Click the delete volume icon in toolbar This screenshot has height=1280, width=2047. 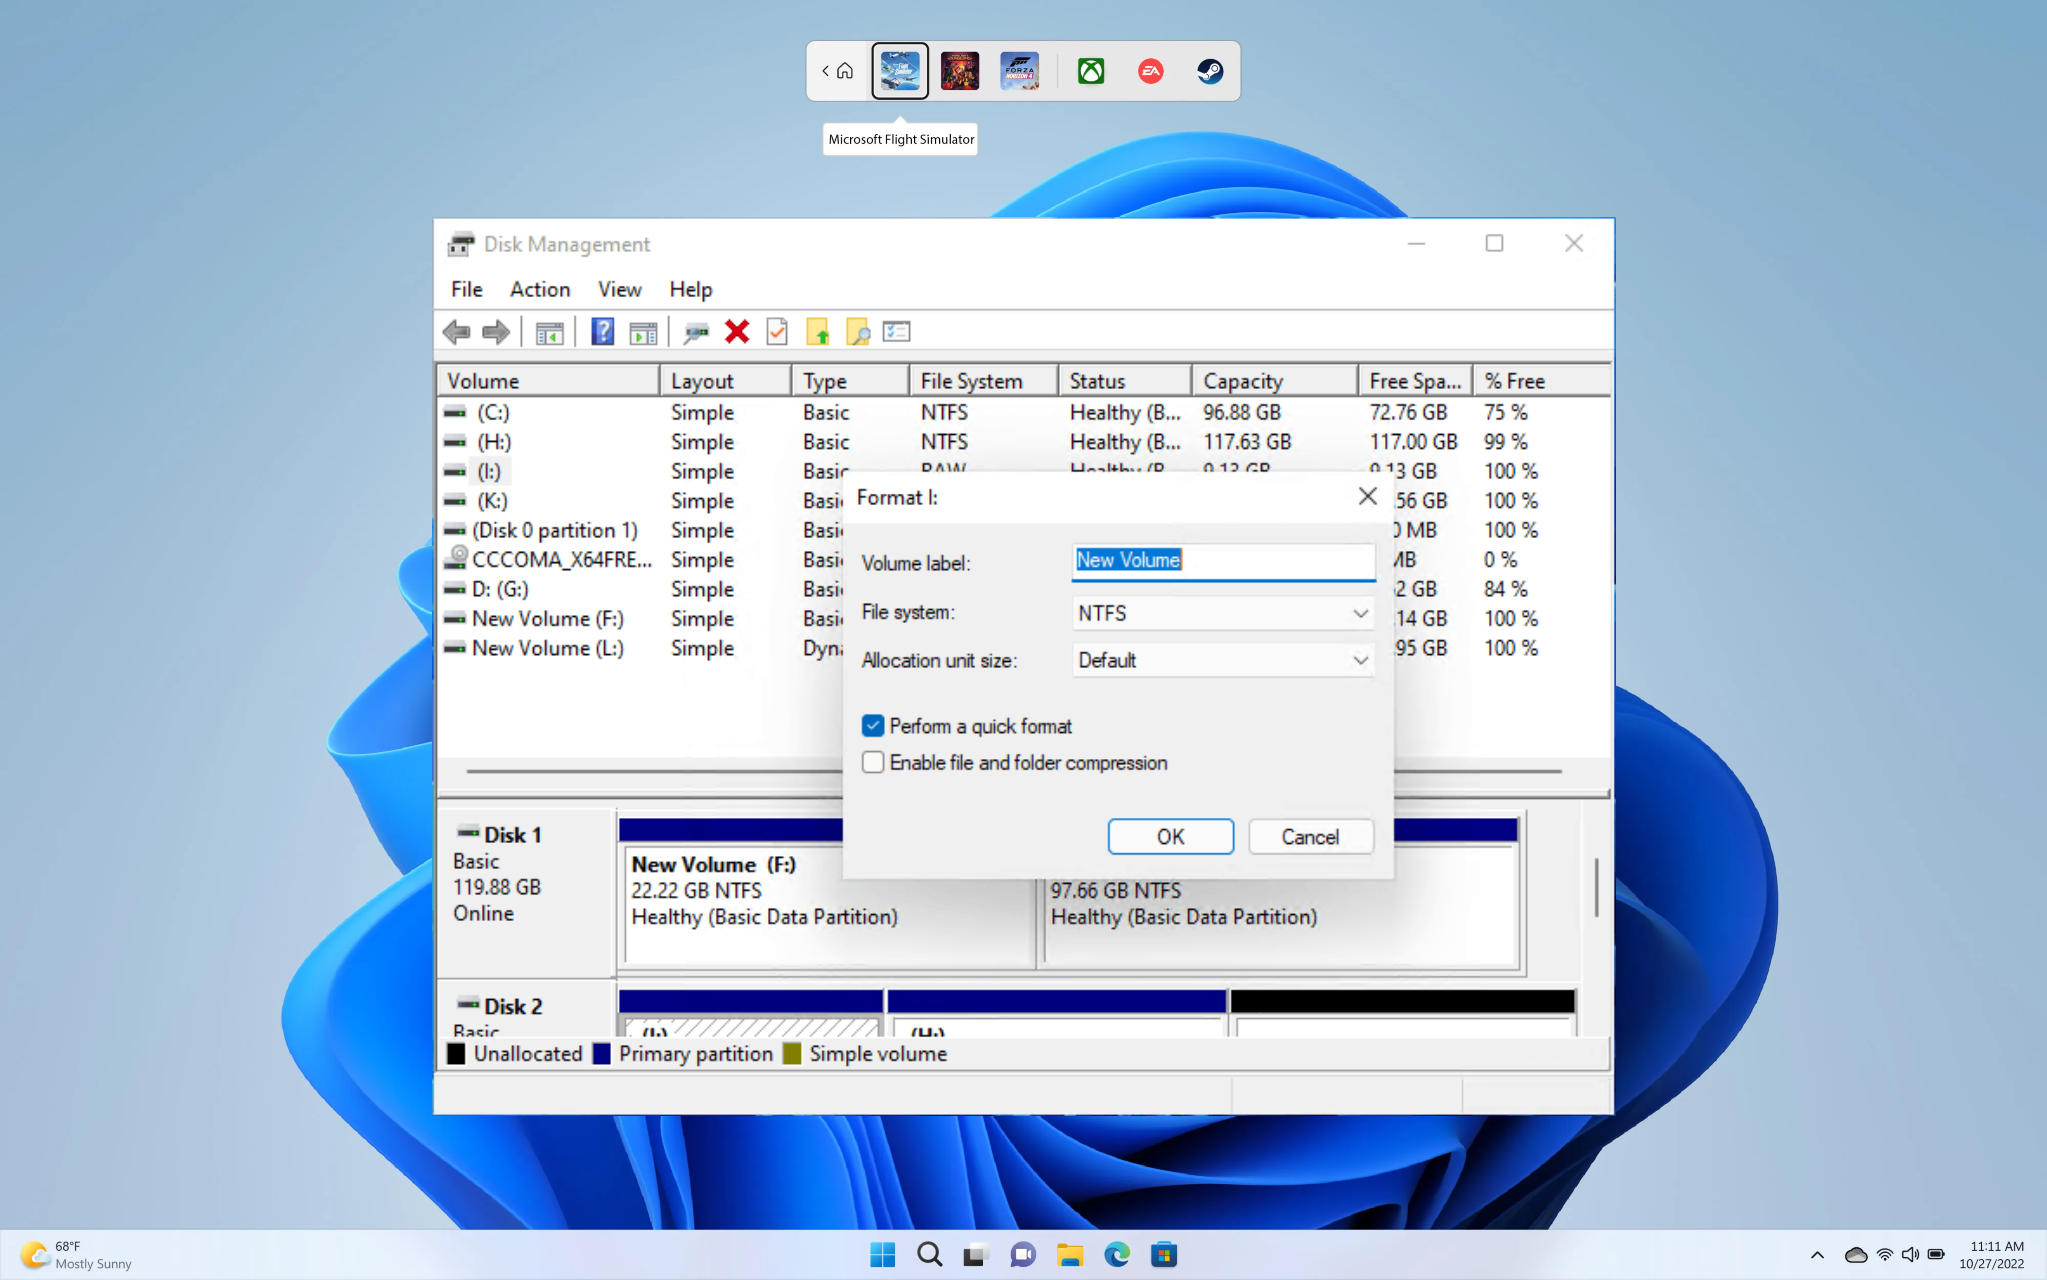tap(736, 330)
